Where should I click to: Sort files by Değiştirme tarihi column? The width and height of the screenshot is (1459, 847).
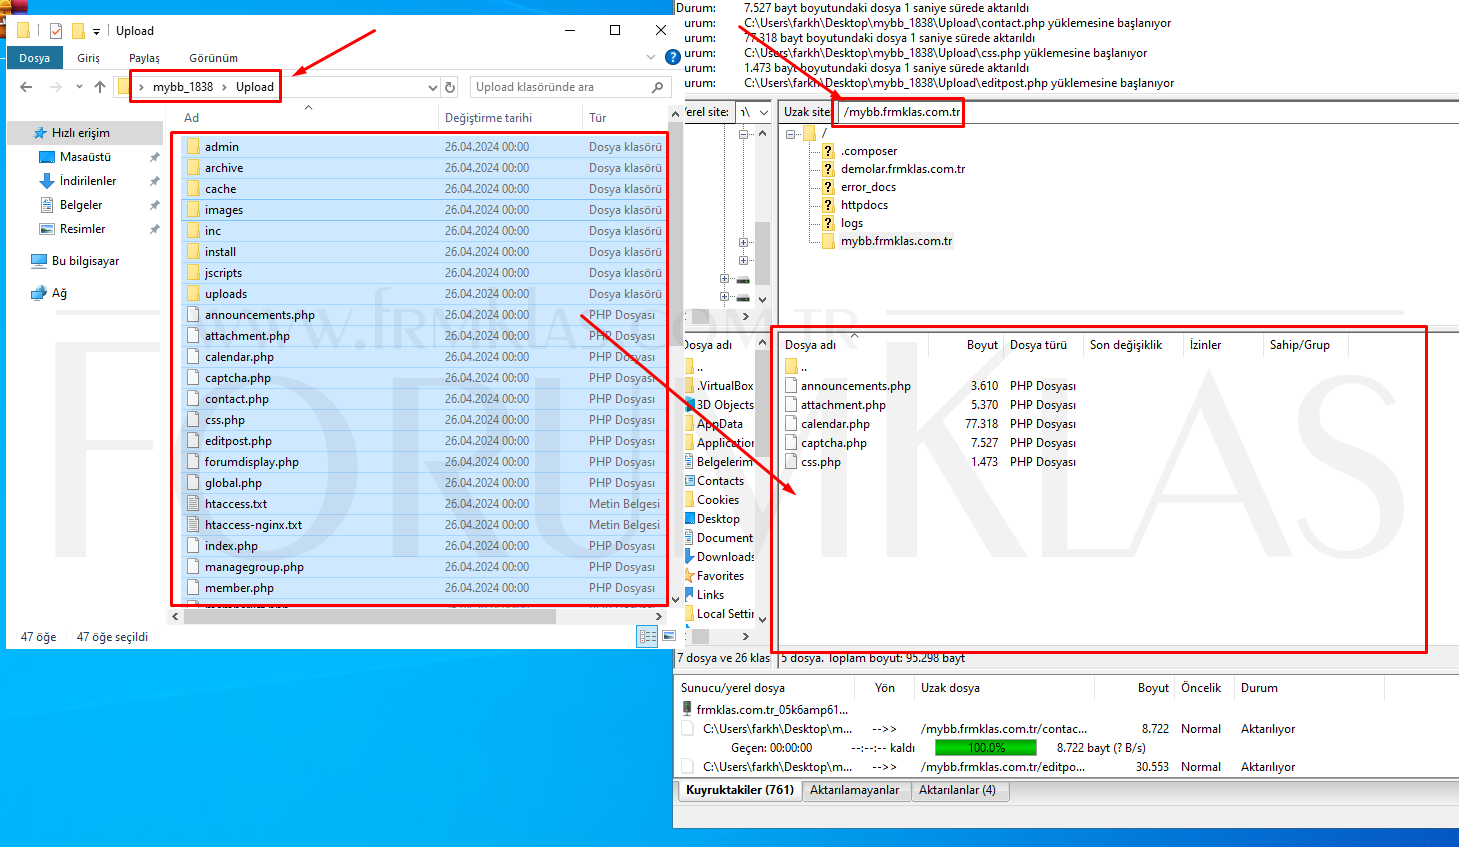[488, 118]
